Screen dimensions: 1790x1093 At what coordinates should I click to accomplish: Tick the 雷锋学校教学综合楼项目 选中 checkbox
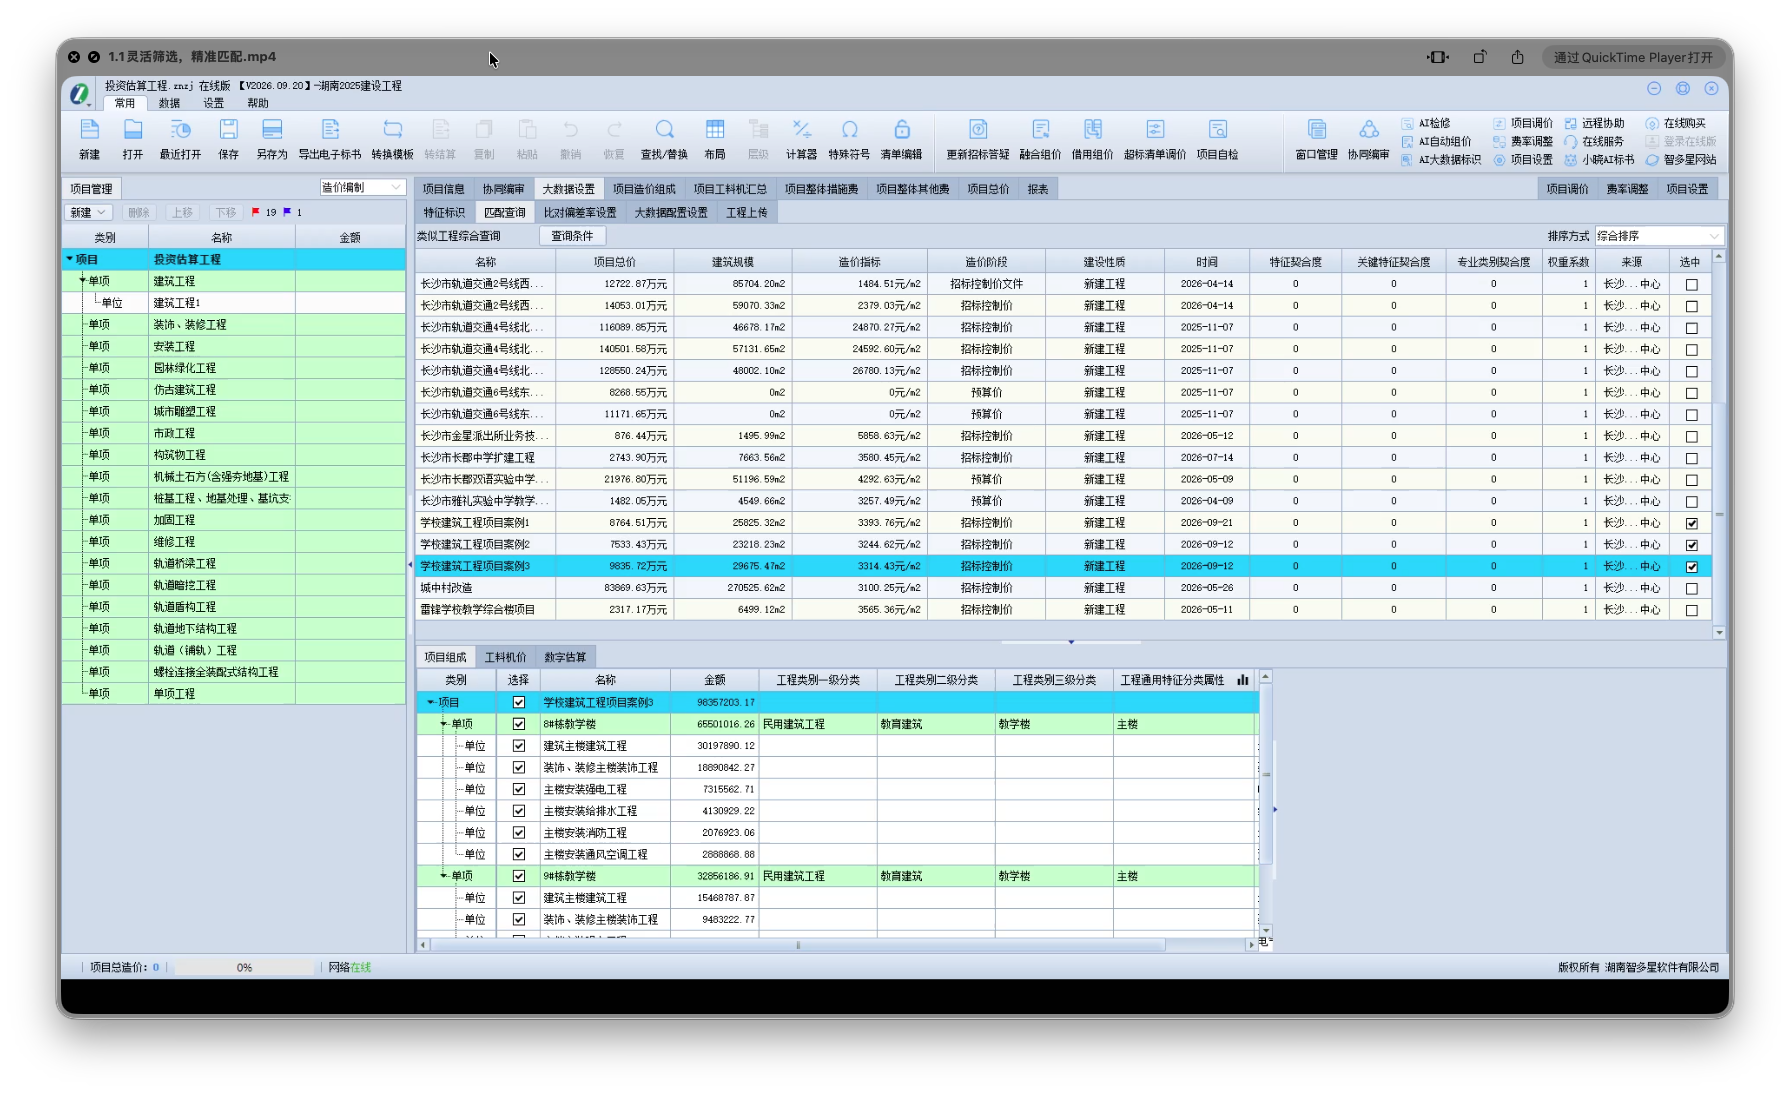tap(1691, 610)
